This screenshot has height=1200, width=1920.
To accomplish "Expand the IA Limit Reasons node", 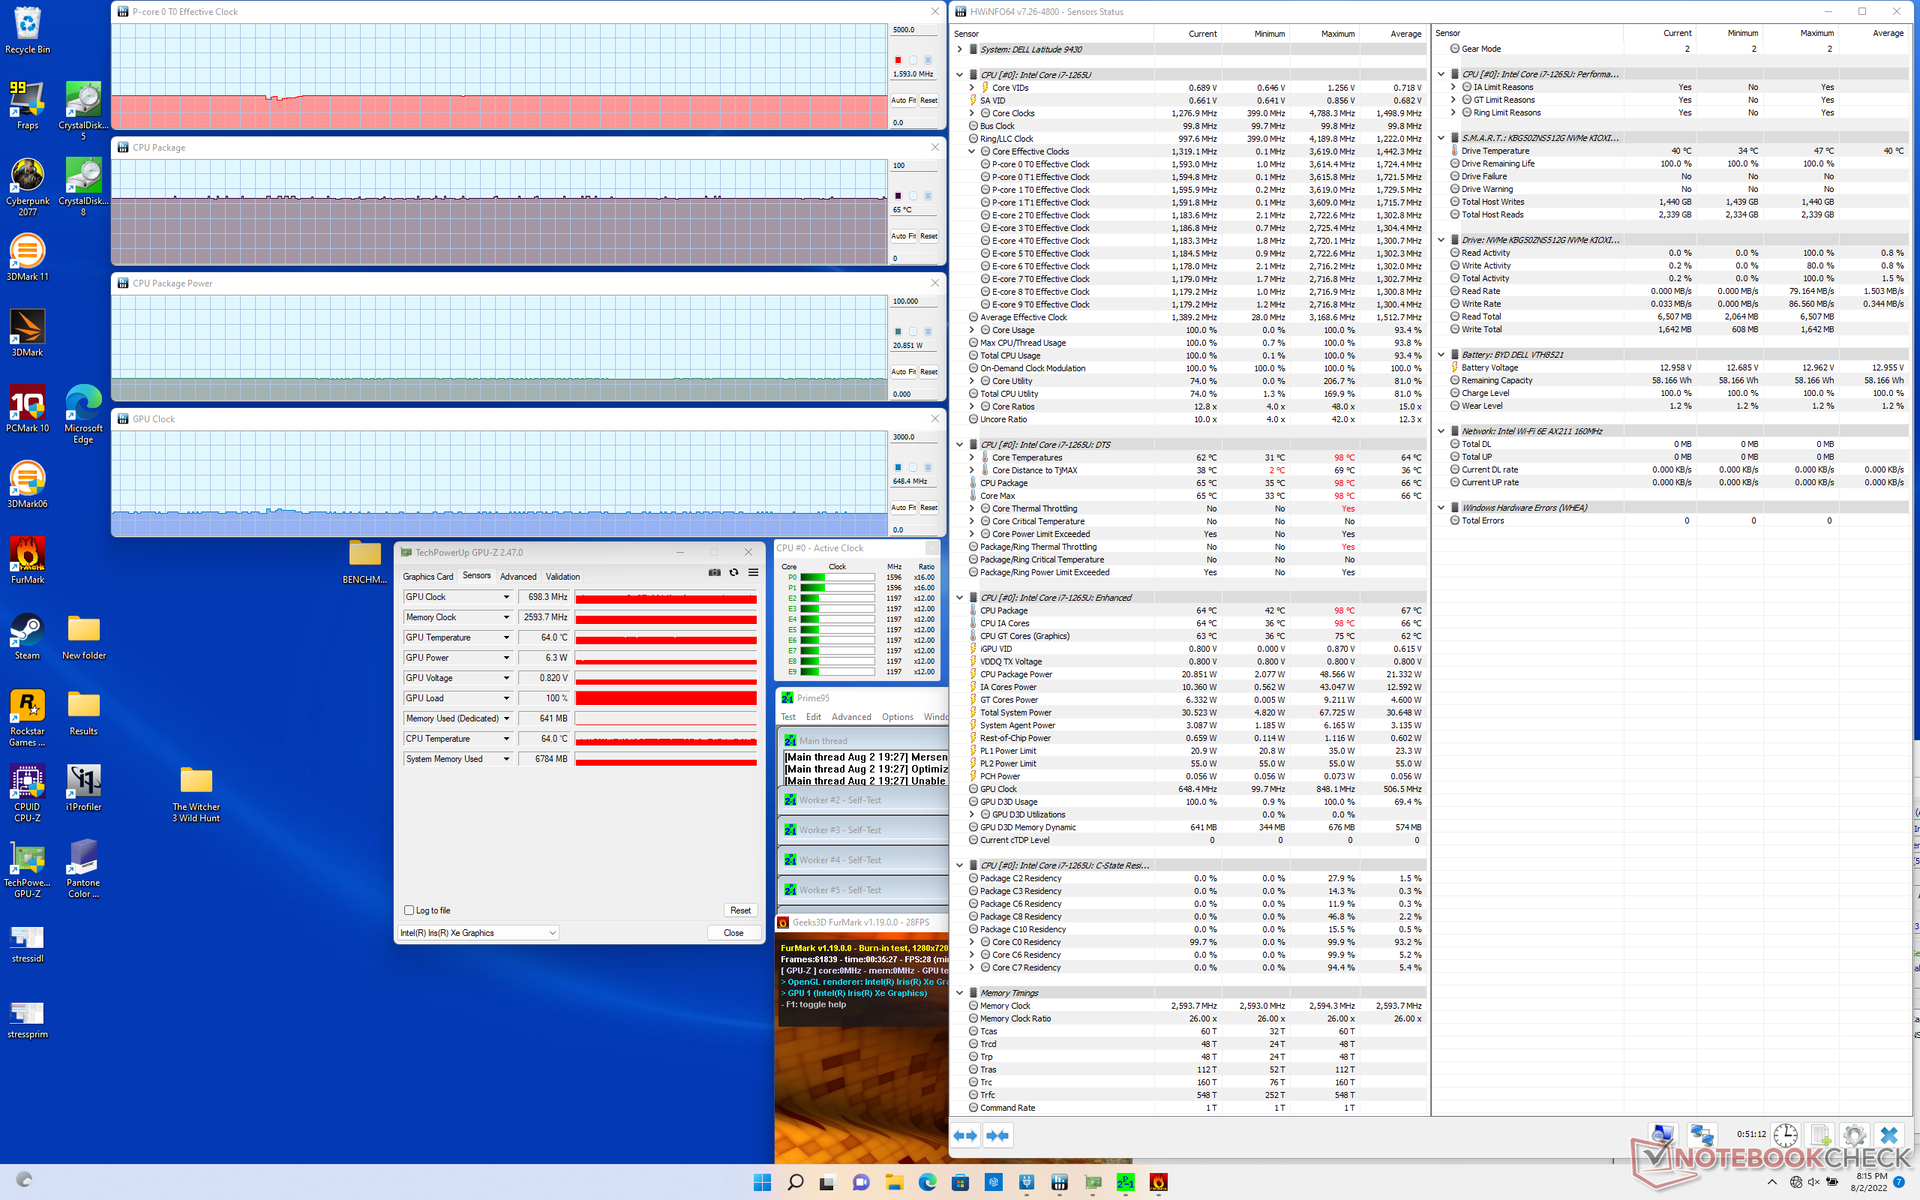I will (x=1453, y=87).
